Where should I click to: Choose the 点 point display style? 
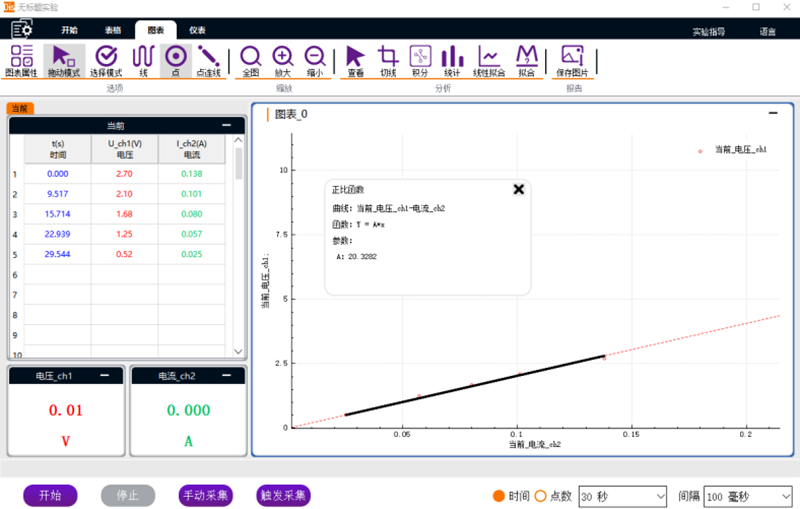[176, 61]
